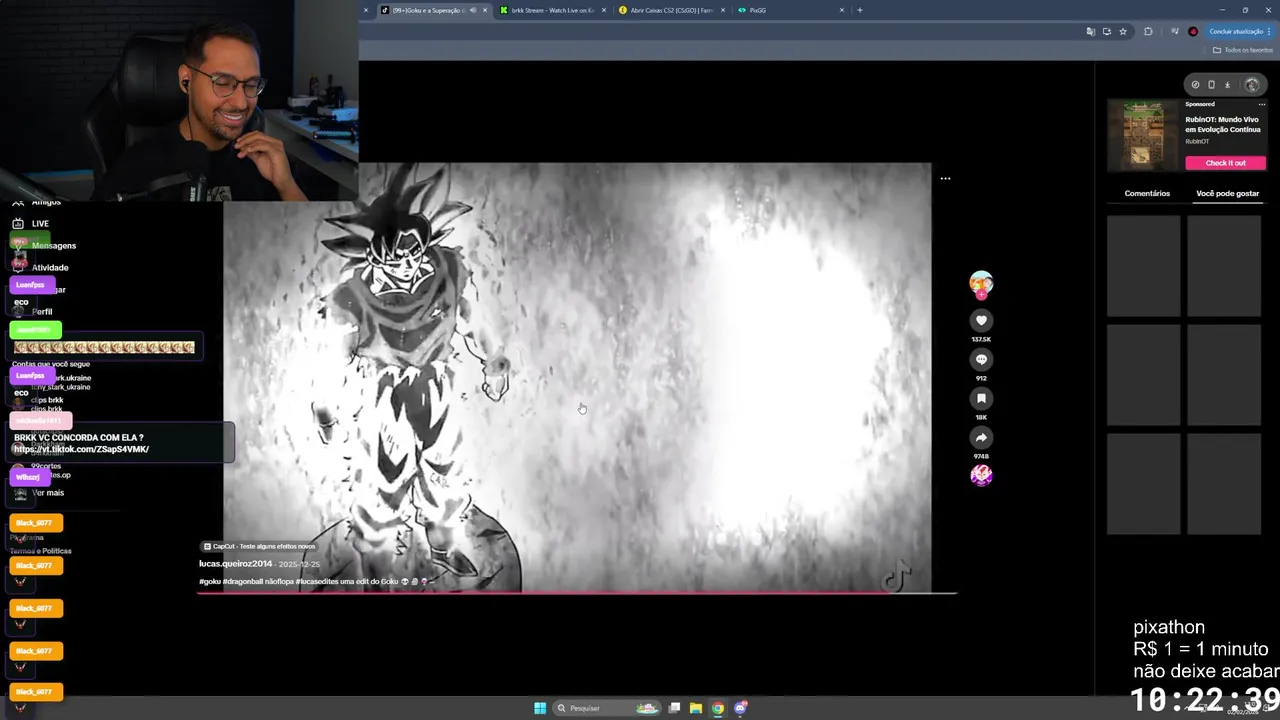Open lucas.queiroz2014 creator username
Screen dimensions: 1280x720
click(x=235, y=564)
